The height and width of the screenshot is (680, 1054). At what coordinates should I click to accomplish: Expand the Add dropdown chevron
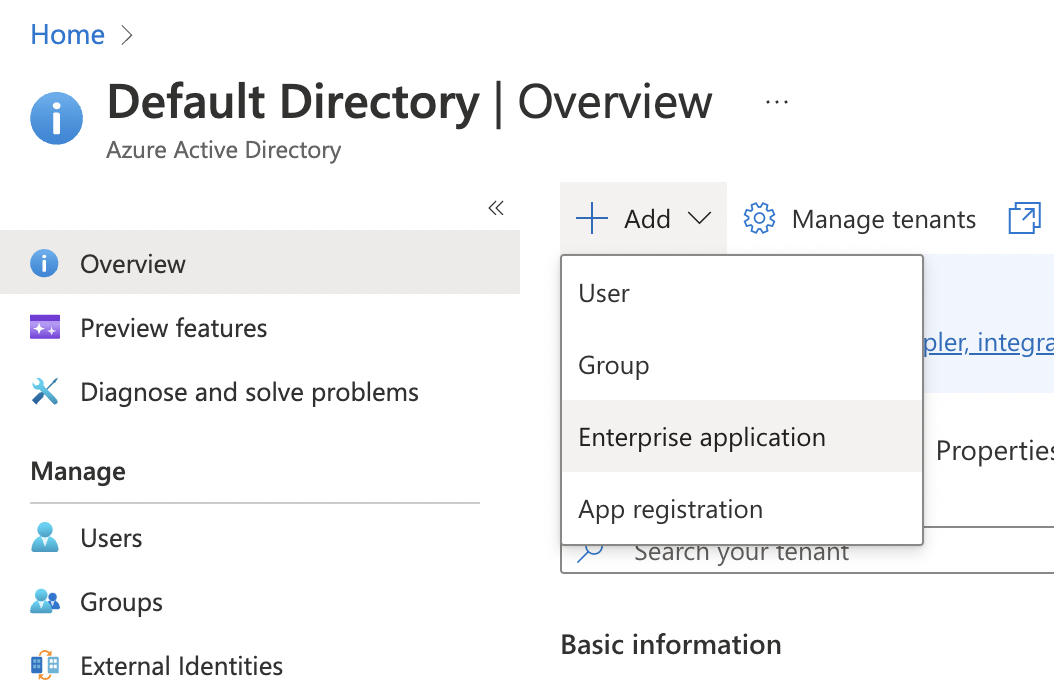pyautogui.click(x=699, y=218)
